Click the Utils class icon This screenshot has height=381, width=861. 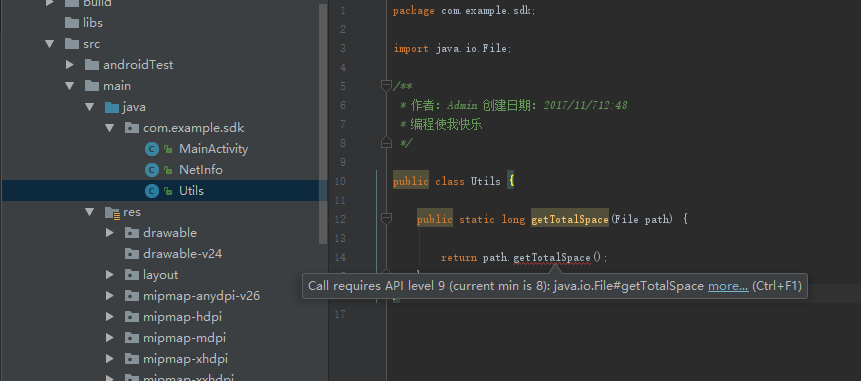coord(152,191)
